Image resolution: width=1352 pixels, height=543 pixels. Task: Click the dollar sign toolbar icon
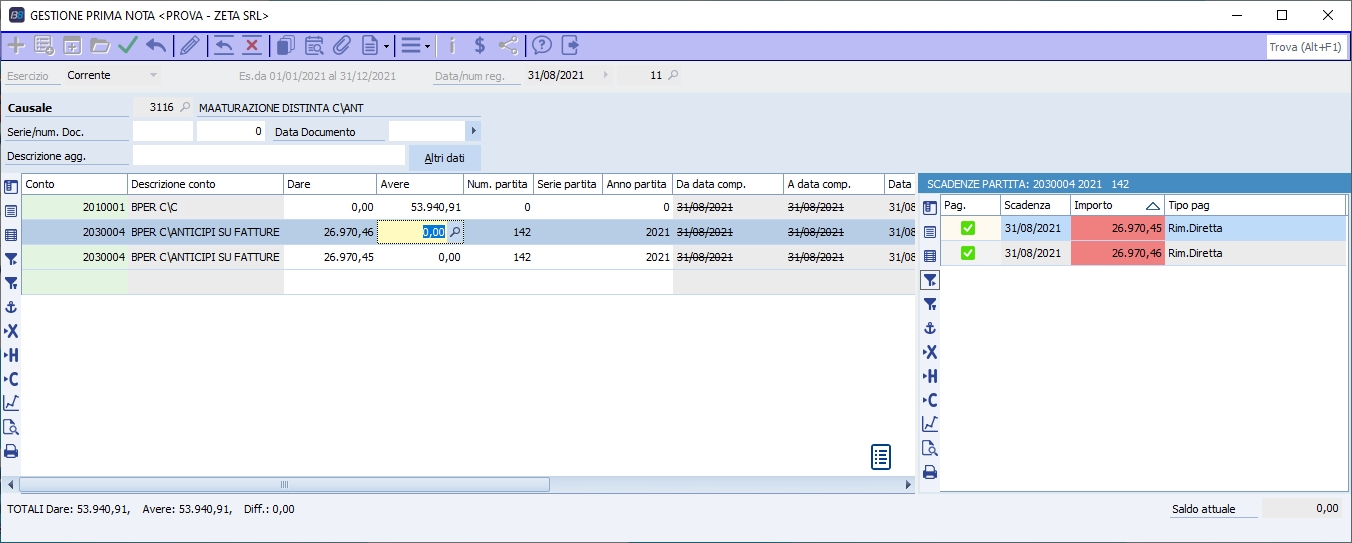click(x=480, y=45)
